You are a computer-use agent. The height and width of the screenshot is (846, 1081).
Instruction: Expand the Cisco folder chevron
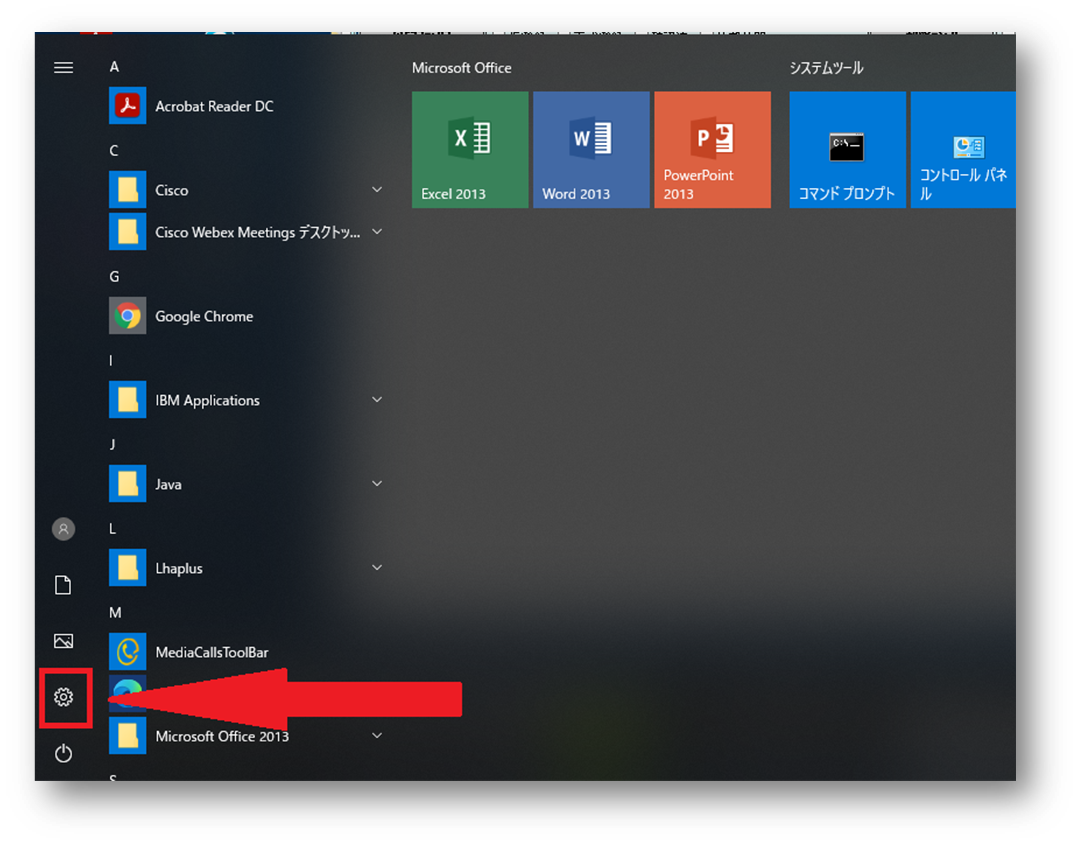tap(377, 190)
